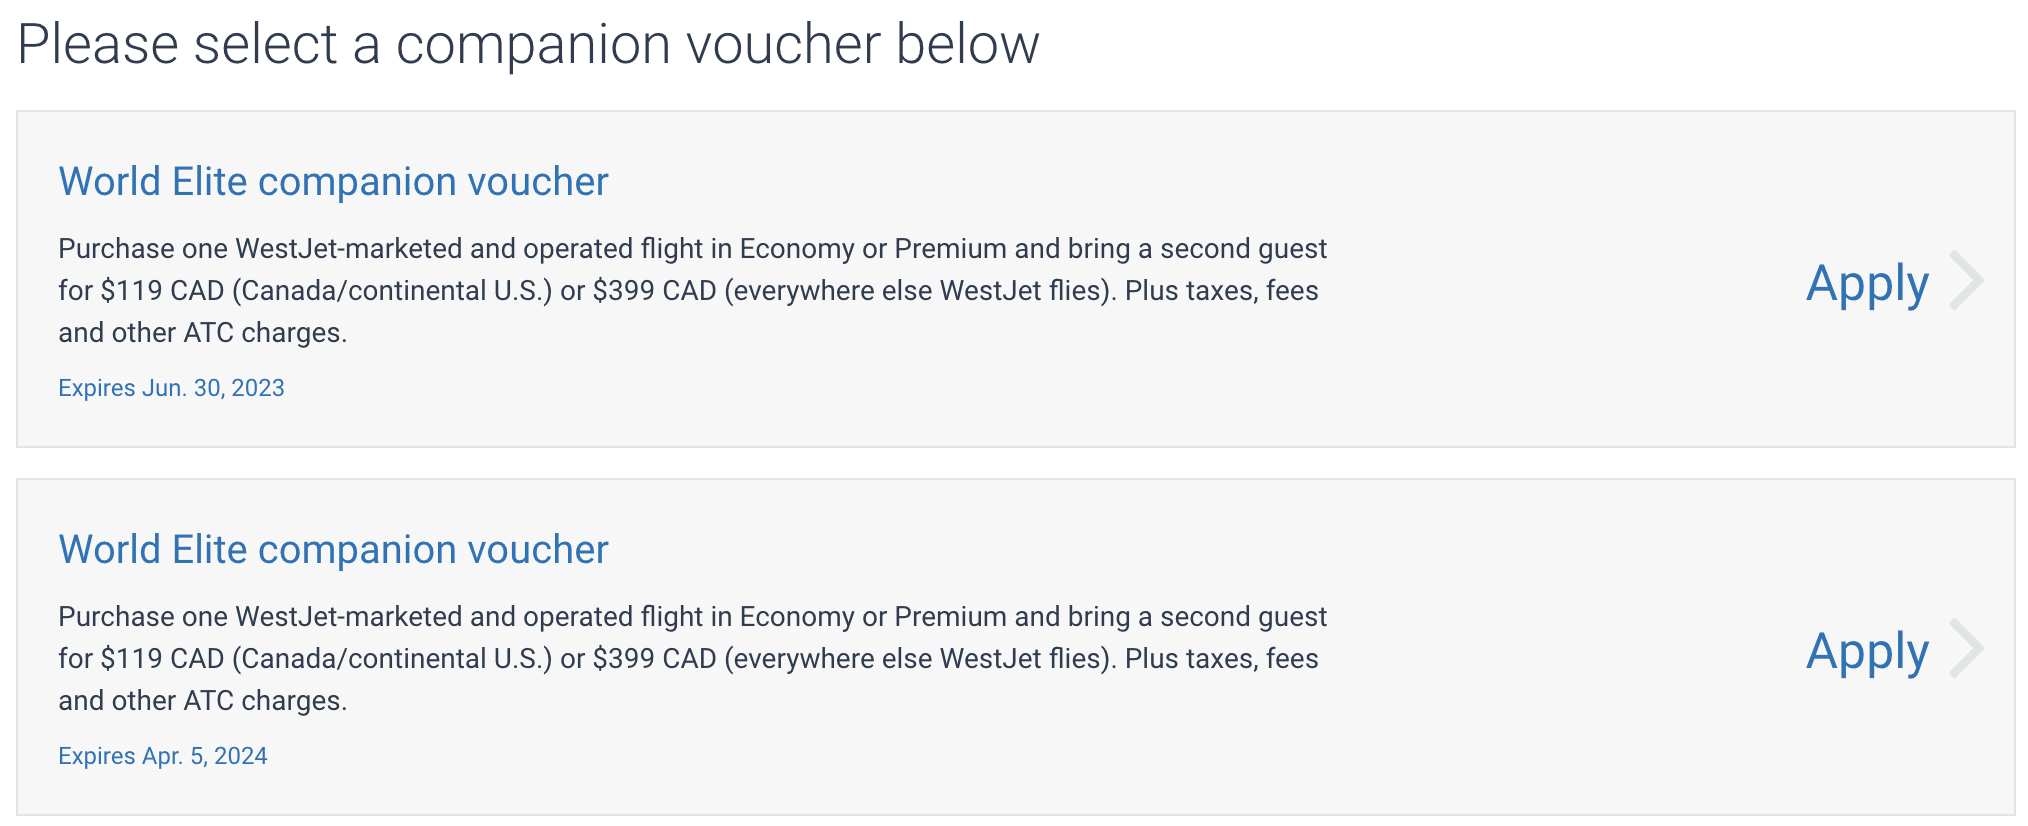Click '$399 CAD' in the first voucher description
The image size is (2028, 826).
(x=654, y=291)
